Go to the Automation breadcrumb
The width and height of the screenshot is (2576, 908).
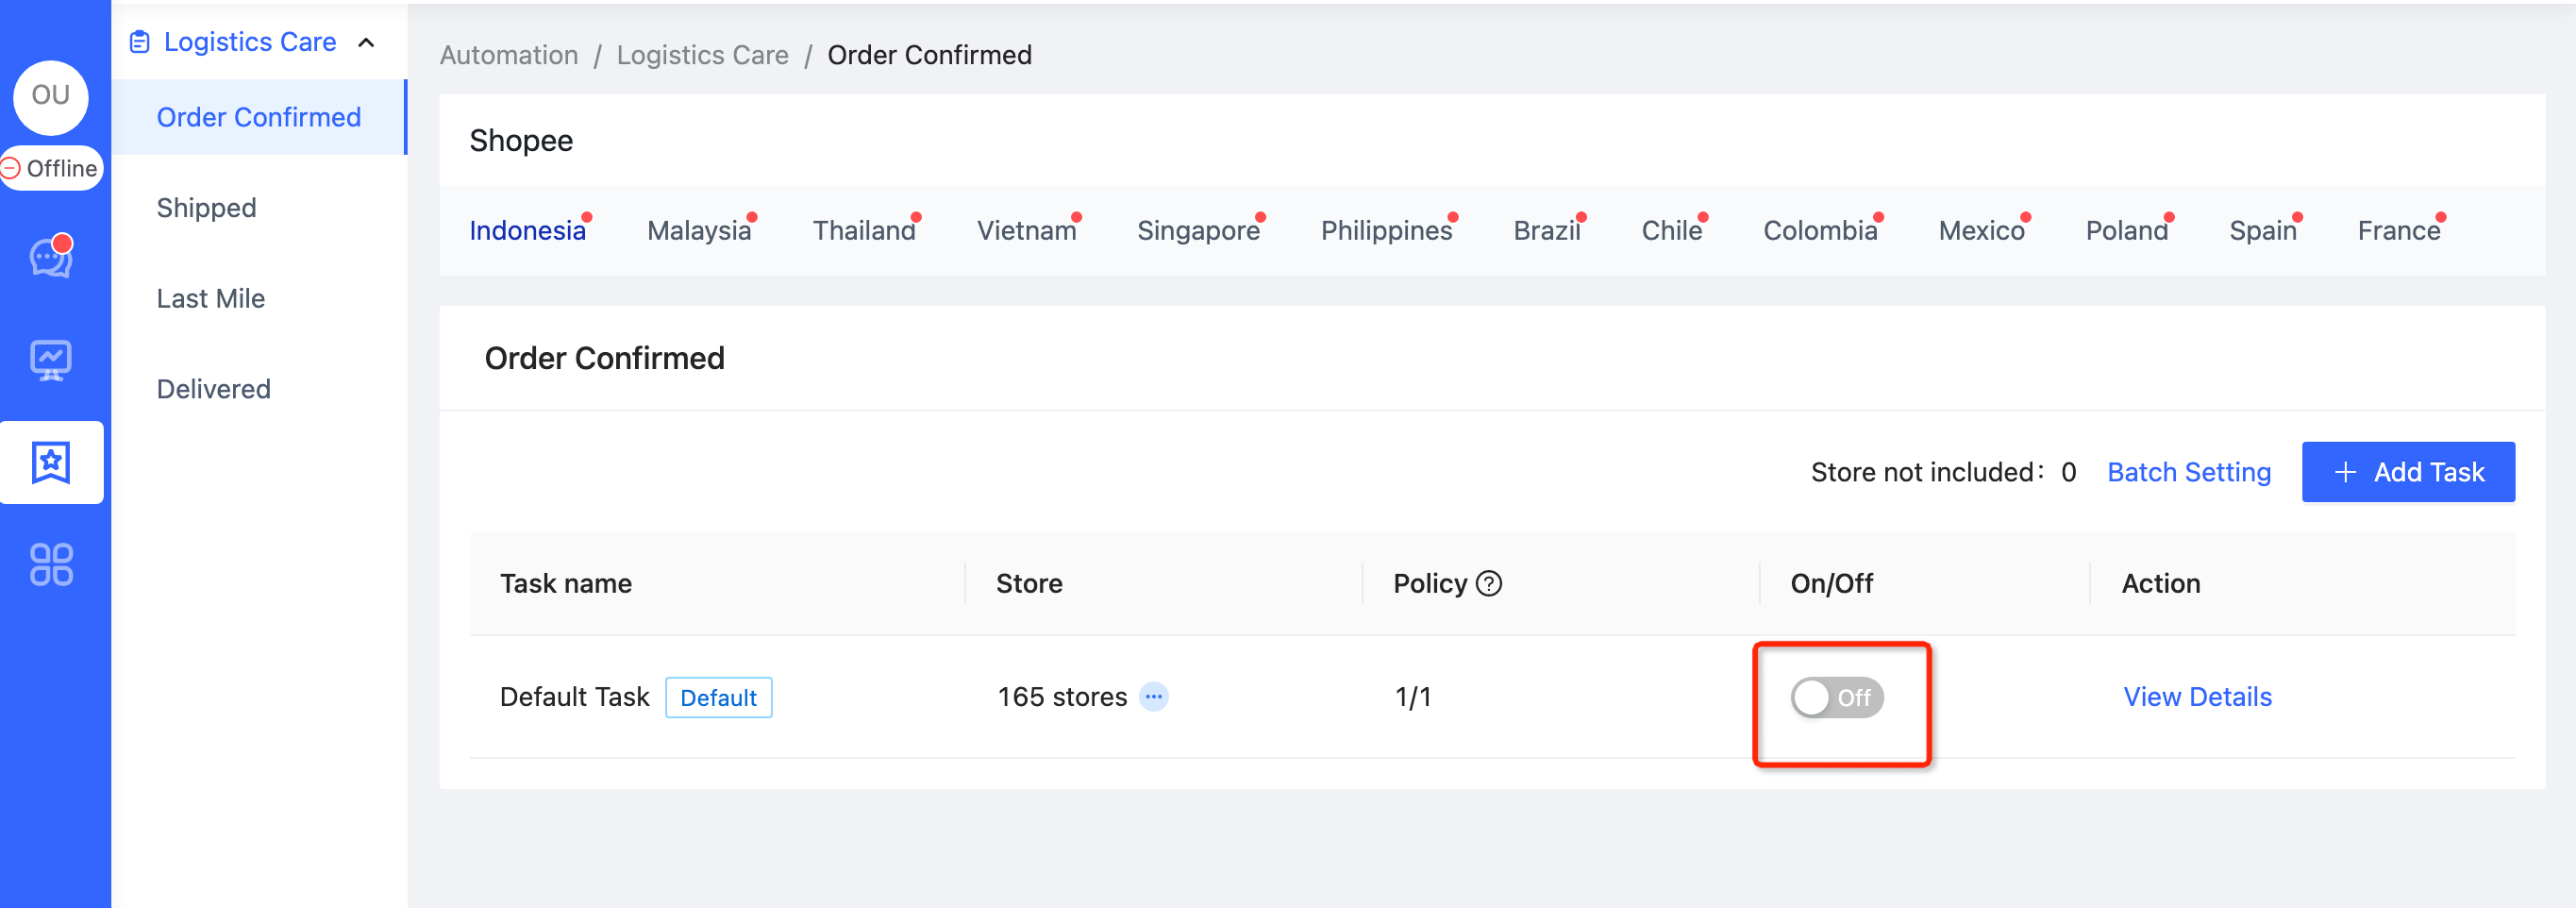pos(508,55)
